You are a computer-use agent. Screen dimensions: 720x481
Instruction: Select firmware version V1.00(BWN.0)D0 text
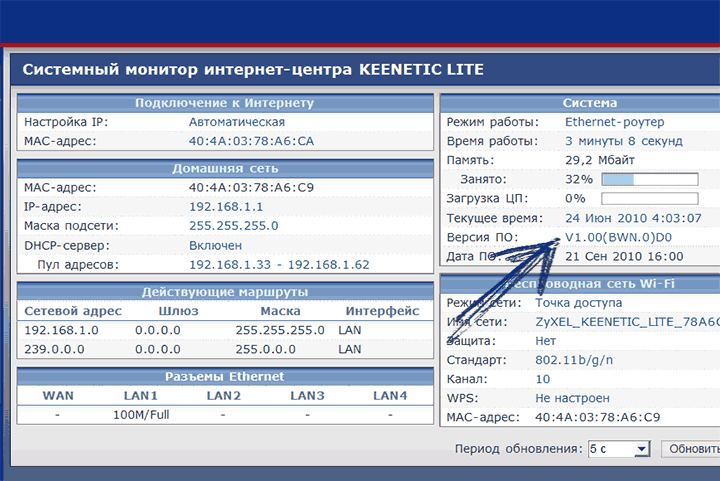(618, 237)
